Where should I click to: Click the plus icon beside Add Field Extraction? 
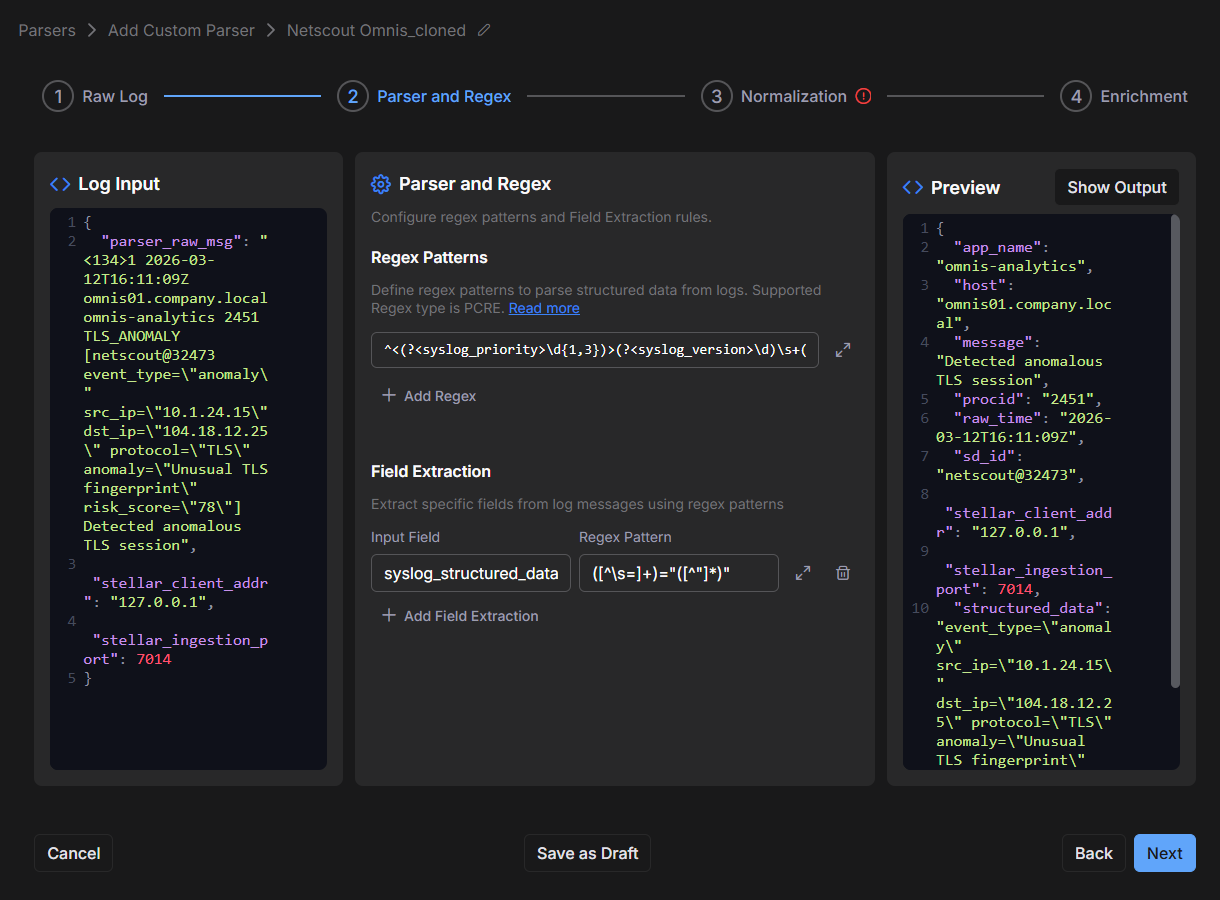[x=389, y=616]
